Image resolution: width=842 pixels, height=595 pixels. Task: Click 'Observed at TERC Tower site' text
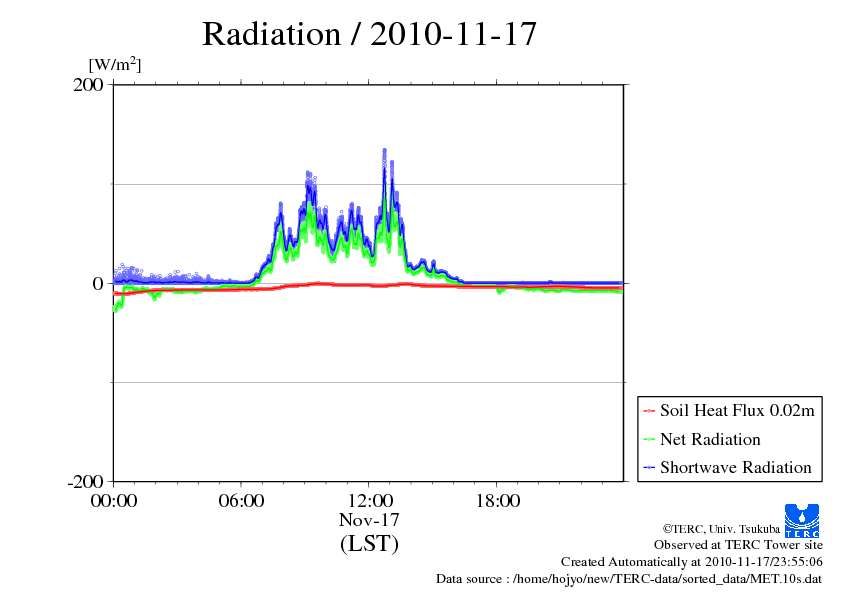click(x=738, y=545)
